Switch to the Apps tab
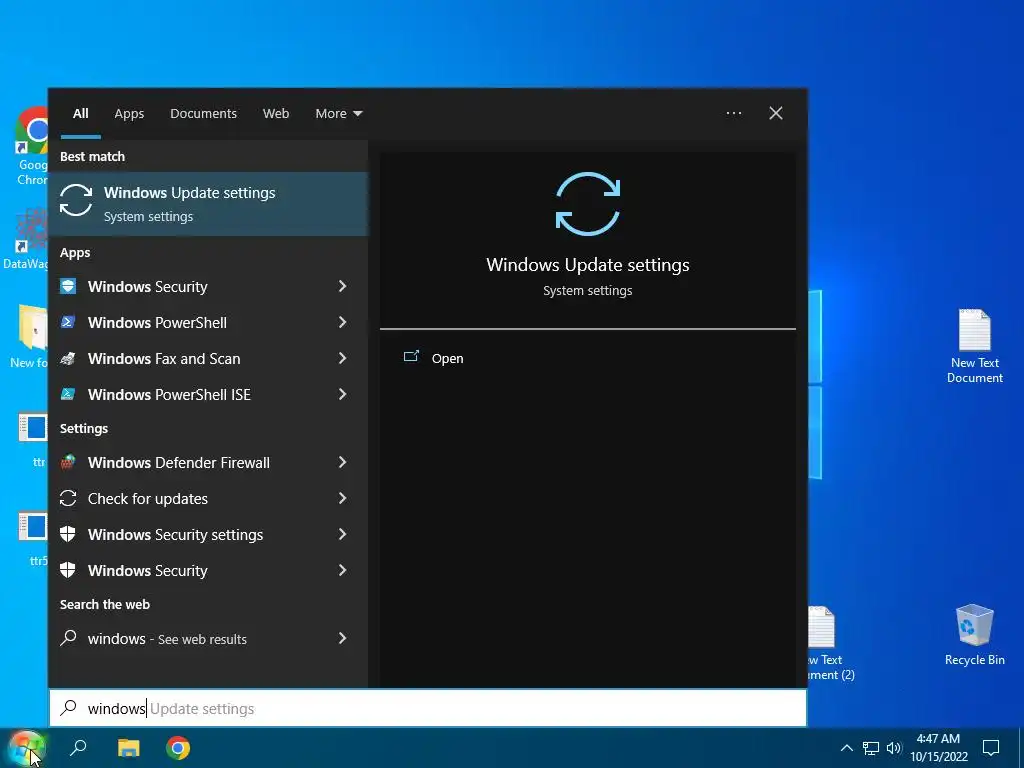This screenshot has height=768, width=1024. coord(129,113)
